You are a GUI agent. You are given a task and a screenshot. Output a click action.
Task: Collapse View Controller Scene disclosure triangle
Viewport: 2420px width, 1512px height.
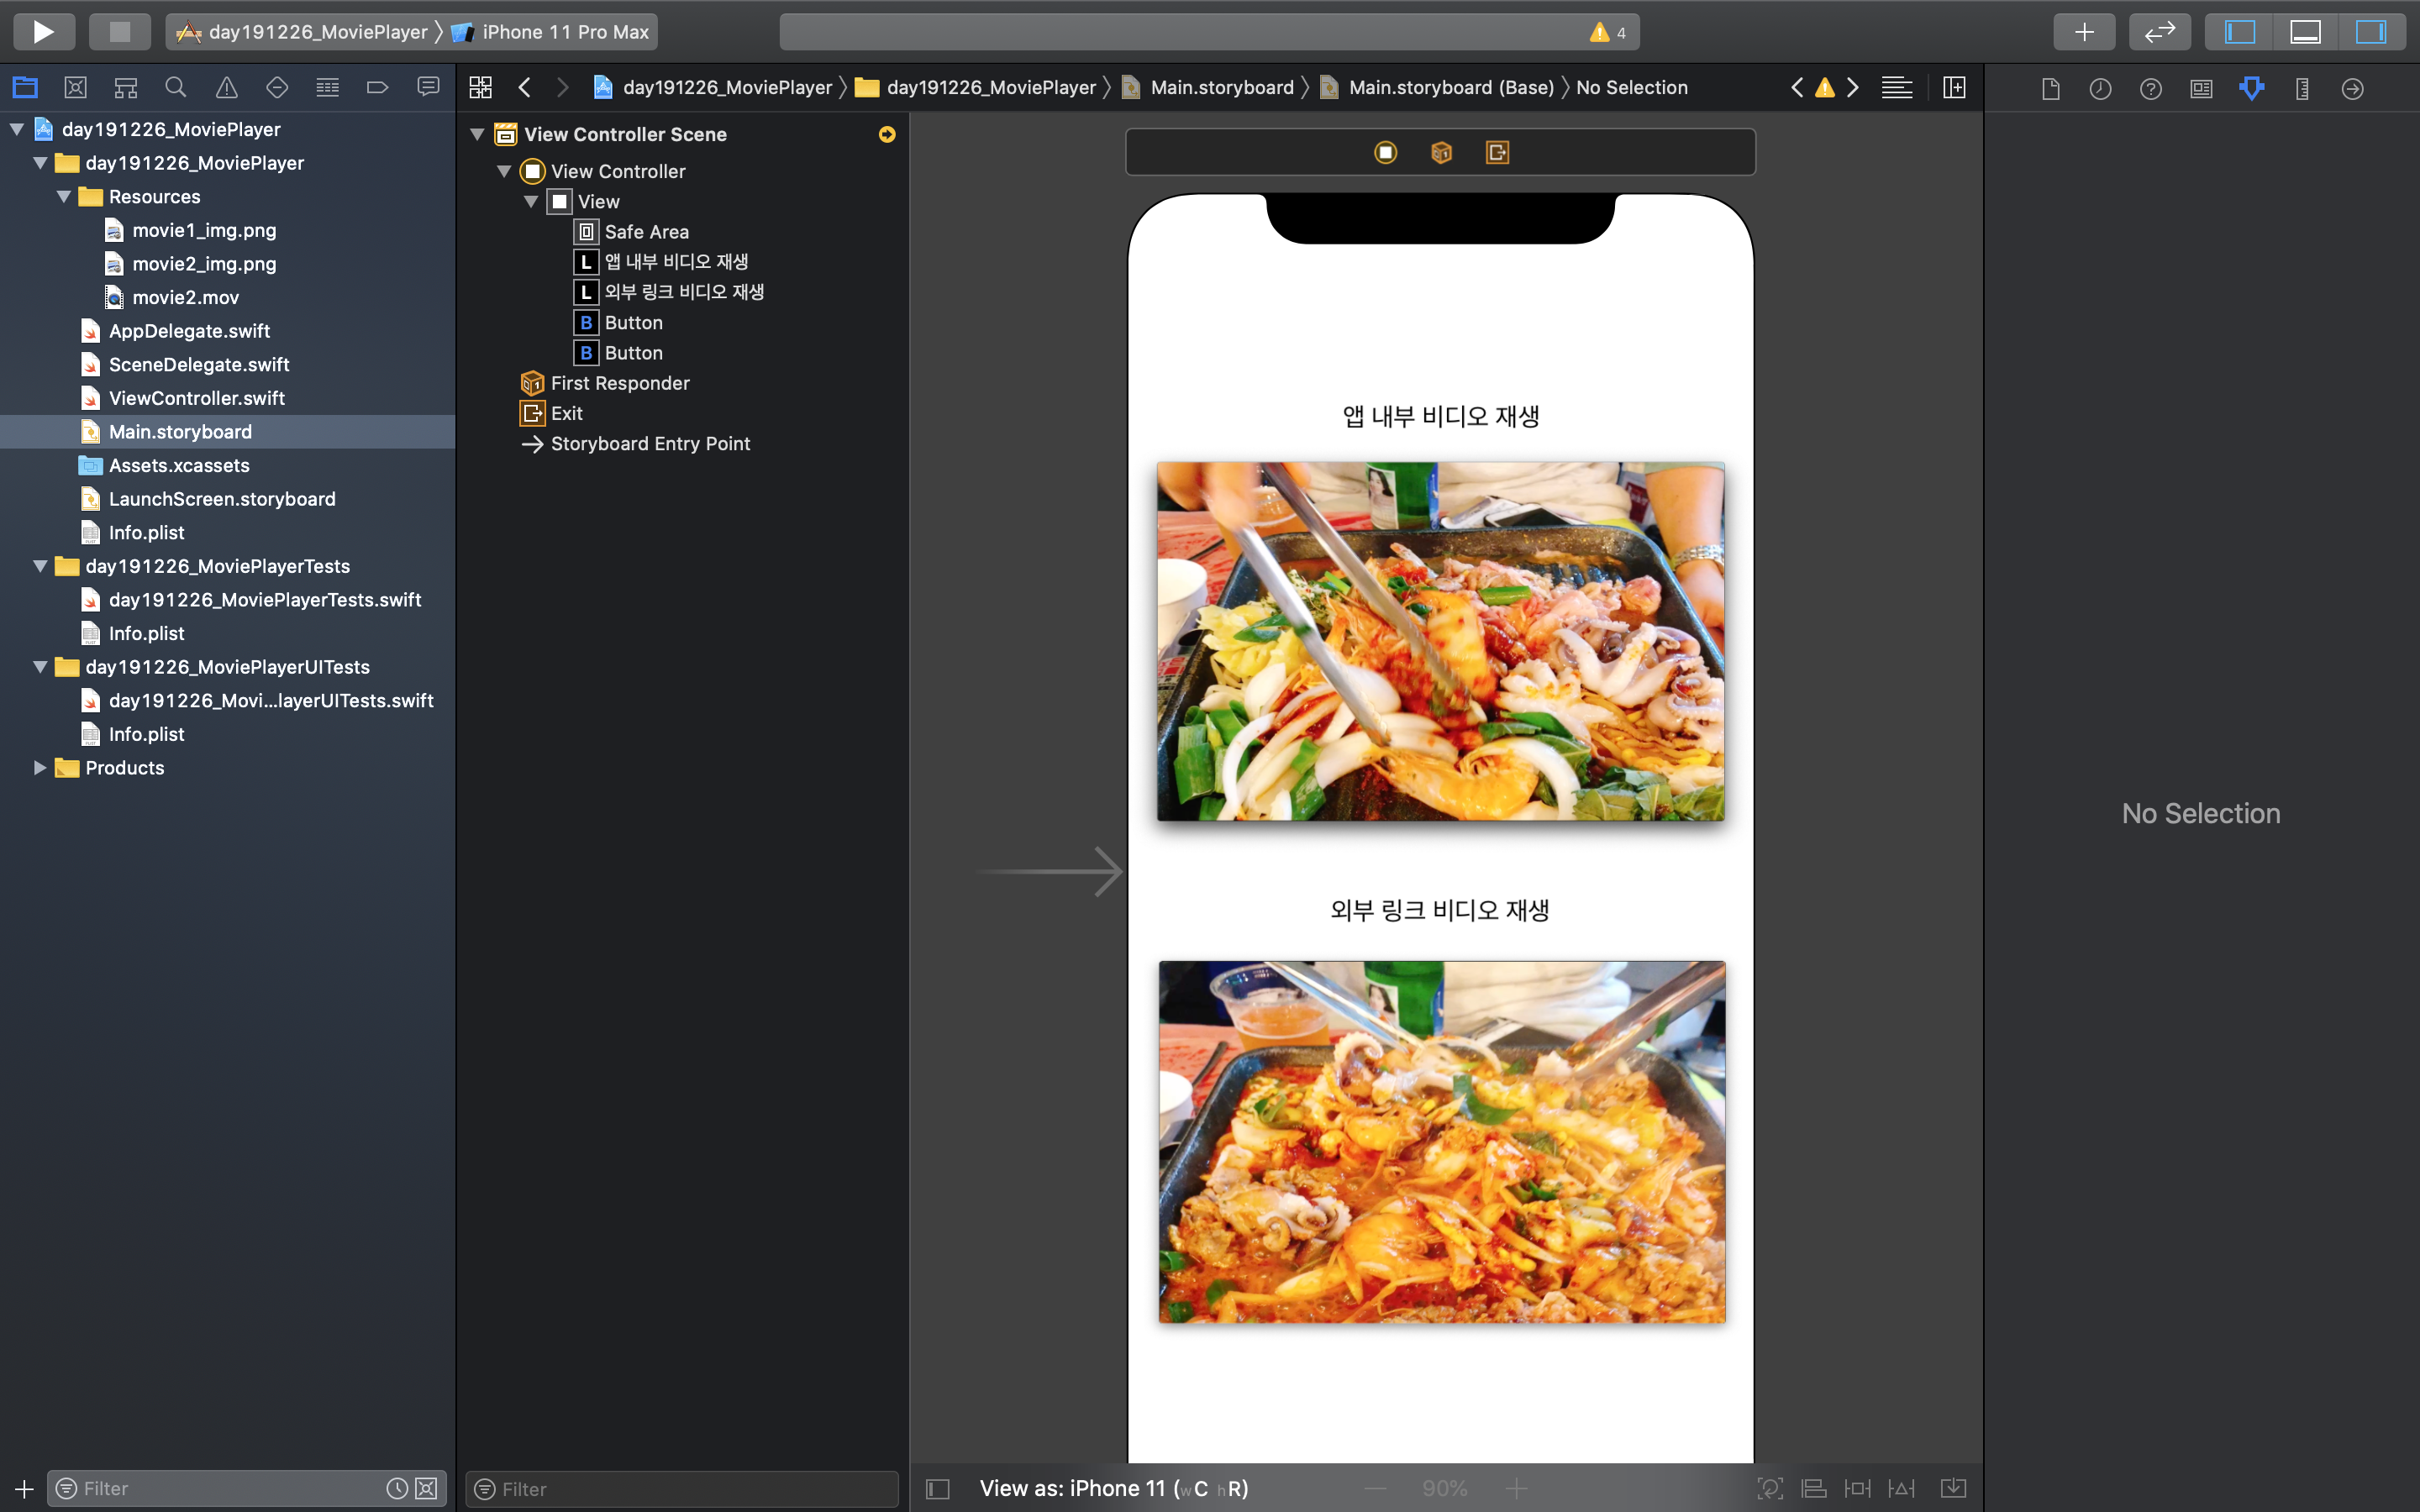(x=478, y=134)
